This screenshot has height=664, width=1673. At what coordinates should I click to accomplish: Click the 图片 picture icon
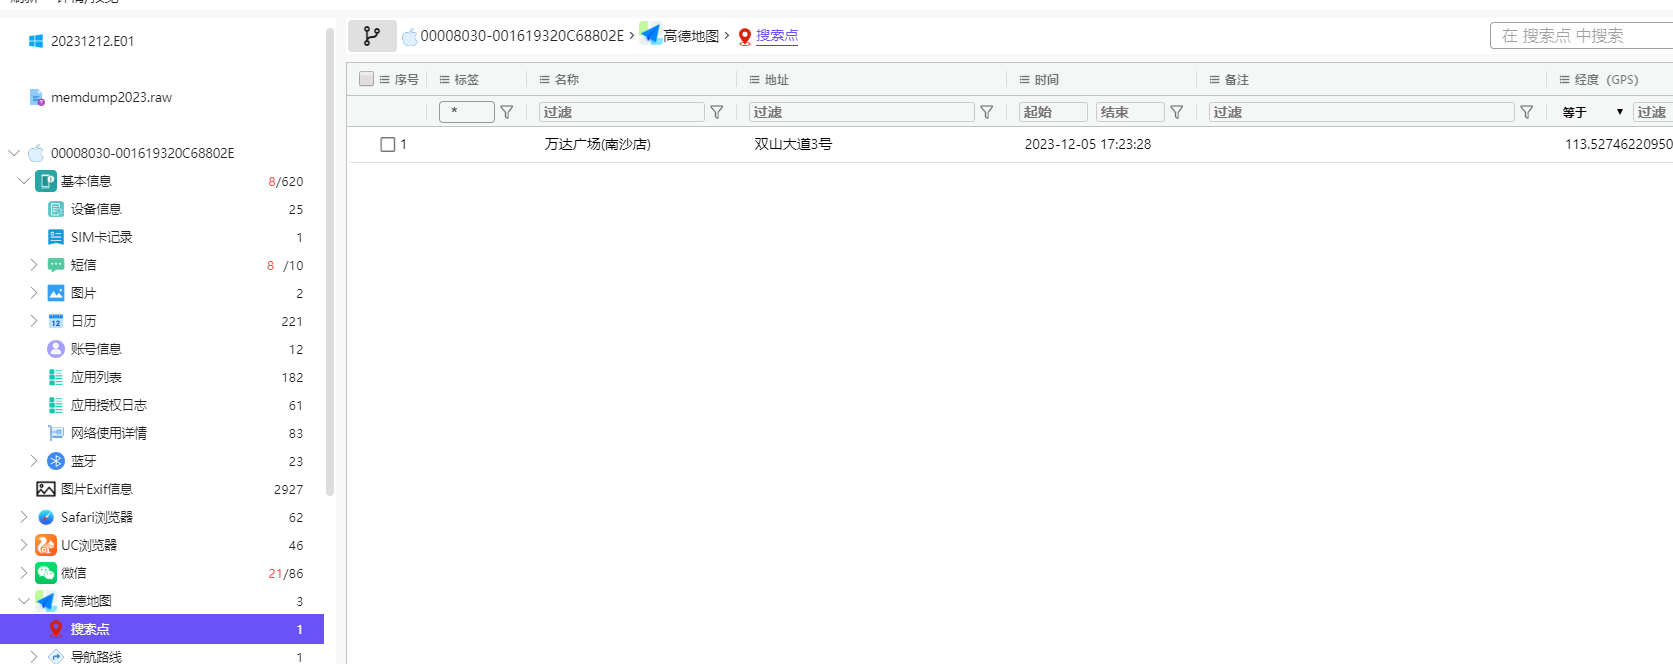coord(56,293)
